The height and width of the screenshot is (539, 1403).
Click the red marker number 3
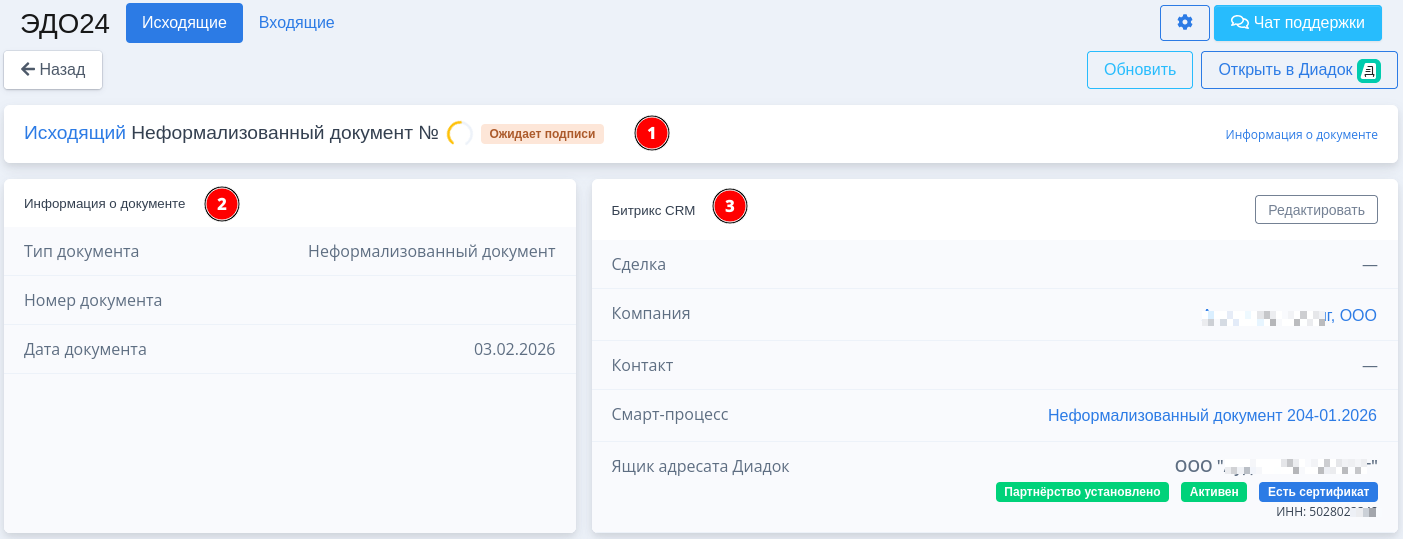(x=729, y=207)
